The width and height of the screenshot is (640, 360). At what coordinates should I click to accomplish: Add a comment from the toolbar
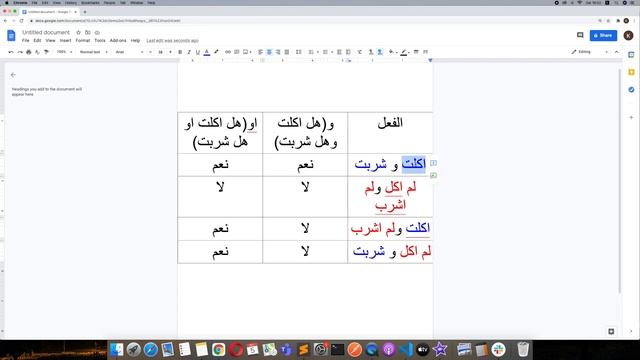point(237,52)
